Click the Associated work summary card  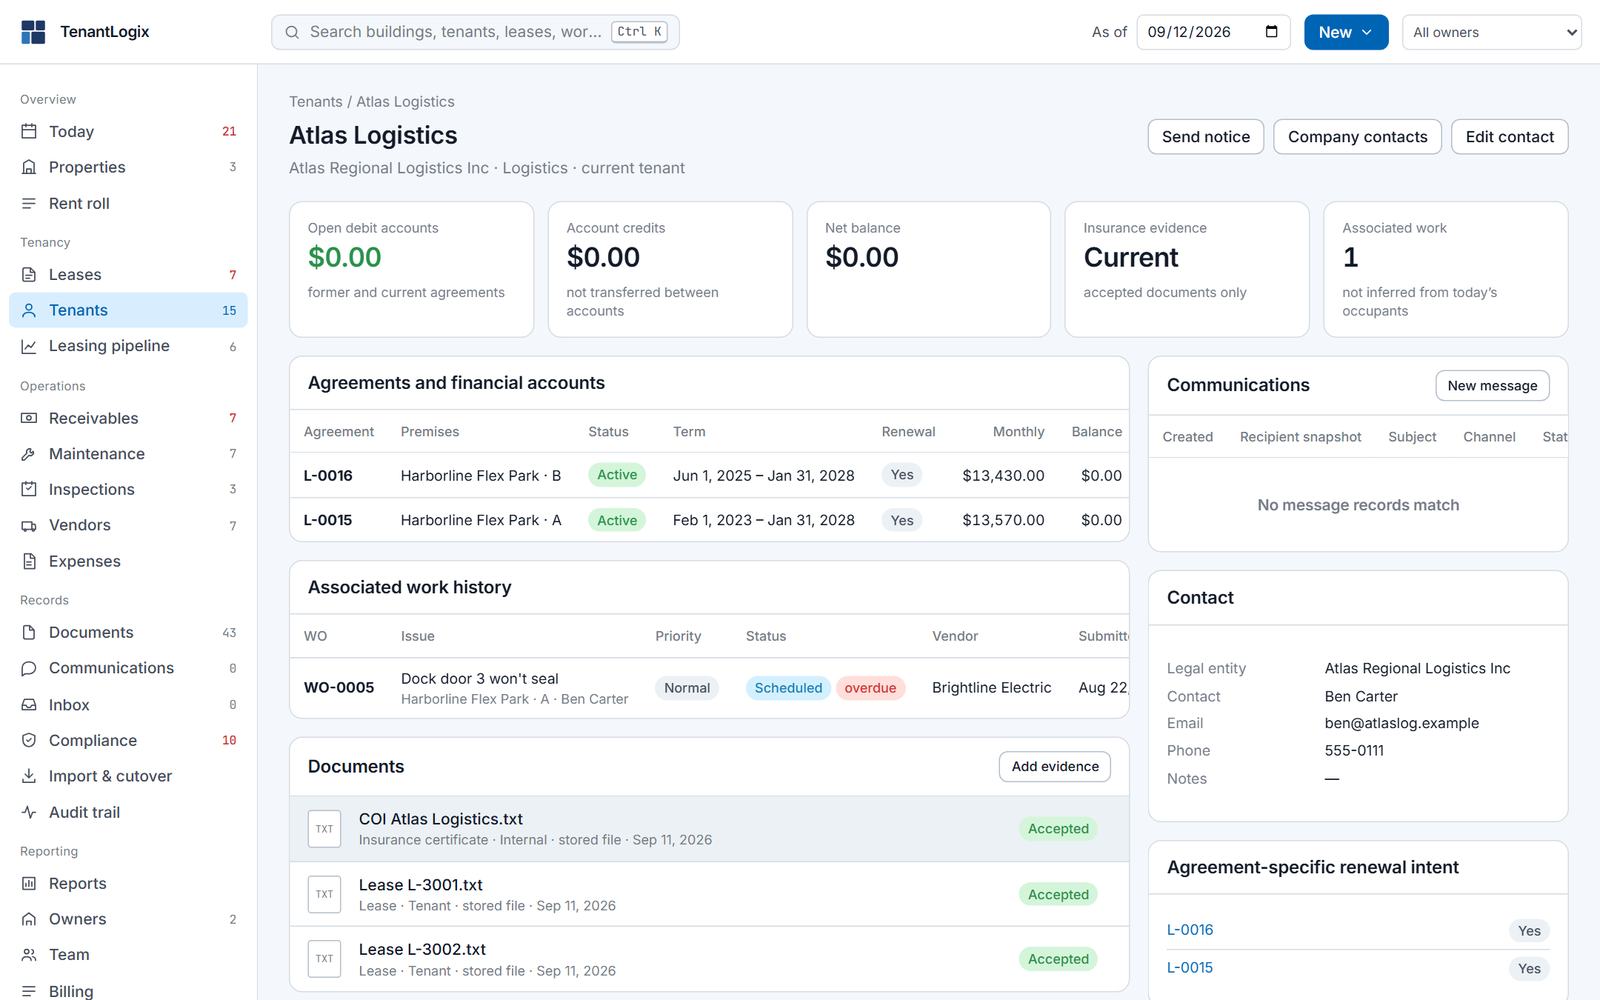(x=1446, y=270)
